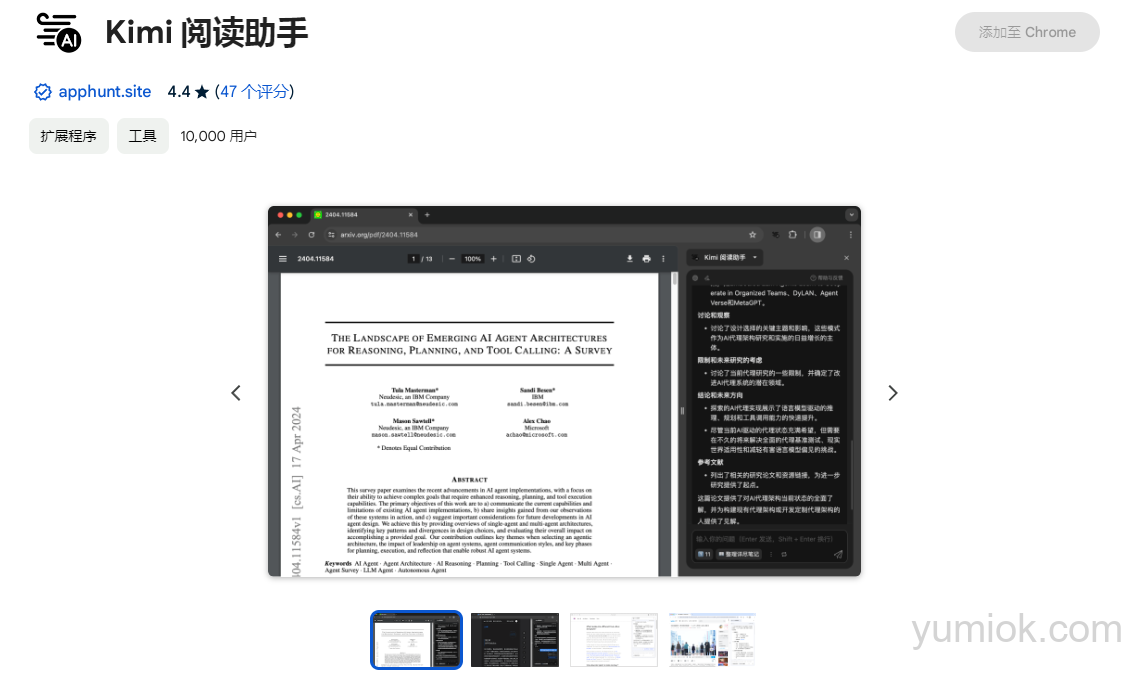
Task: Click the PDF fit-to-page icon in preview
Action: 516,259
